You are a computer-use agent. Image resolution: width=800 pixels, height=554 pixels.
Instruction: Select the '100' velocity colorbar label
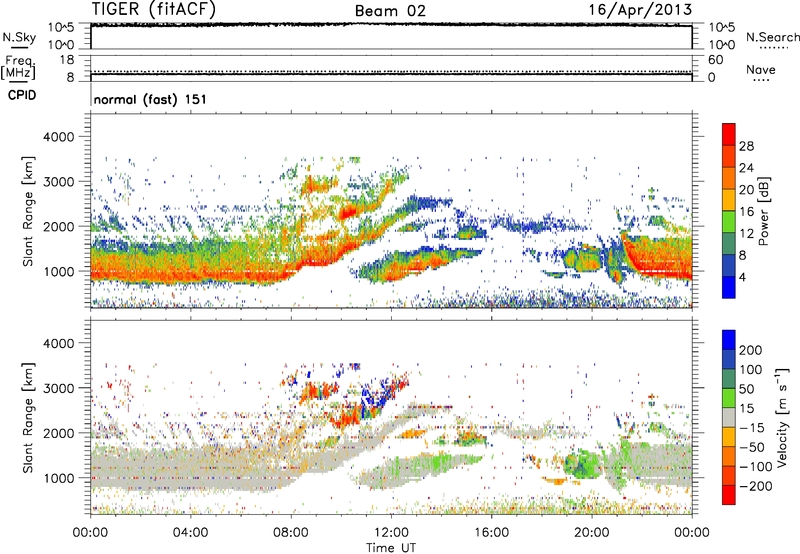click(x=750, y=370)
